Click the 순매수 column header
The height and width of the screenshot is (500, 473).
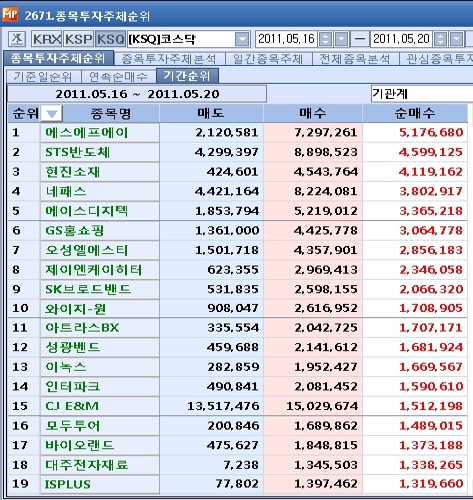pyautogui.click(x=415, y=114)
